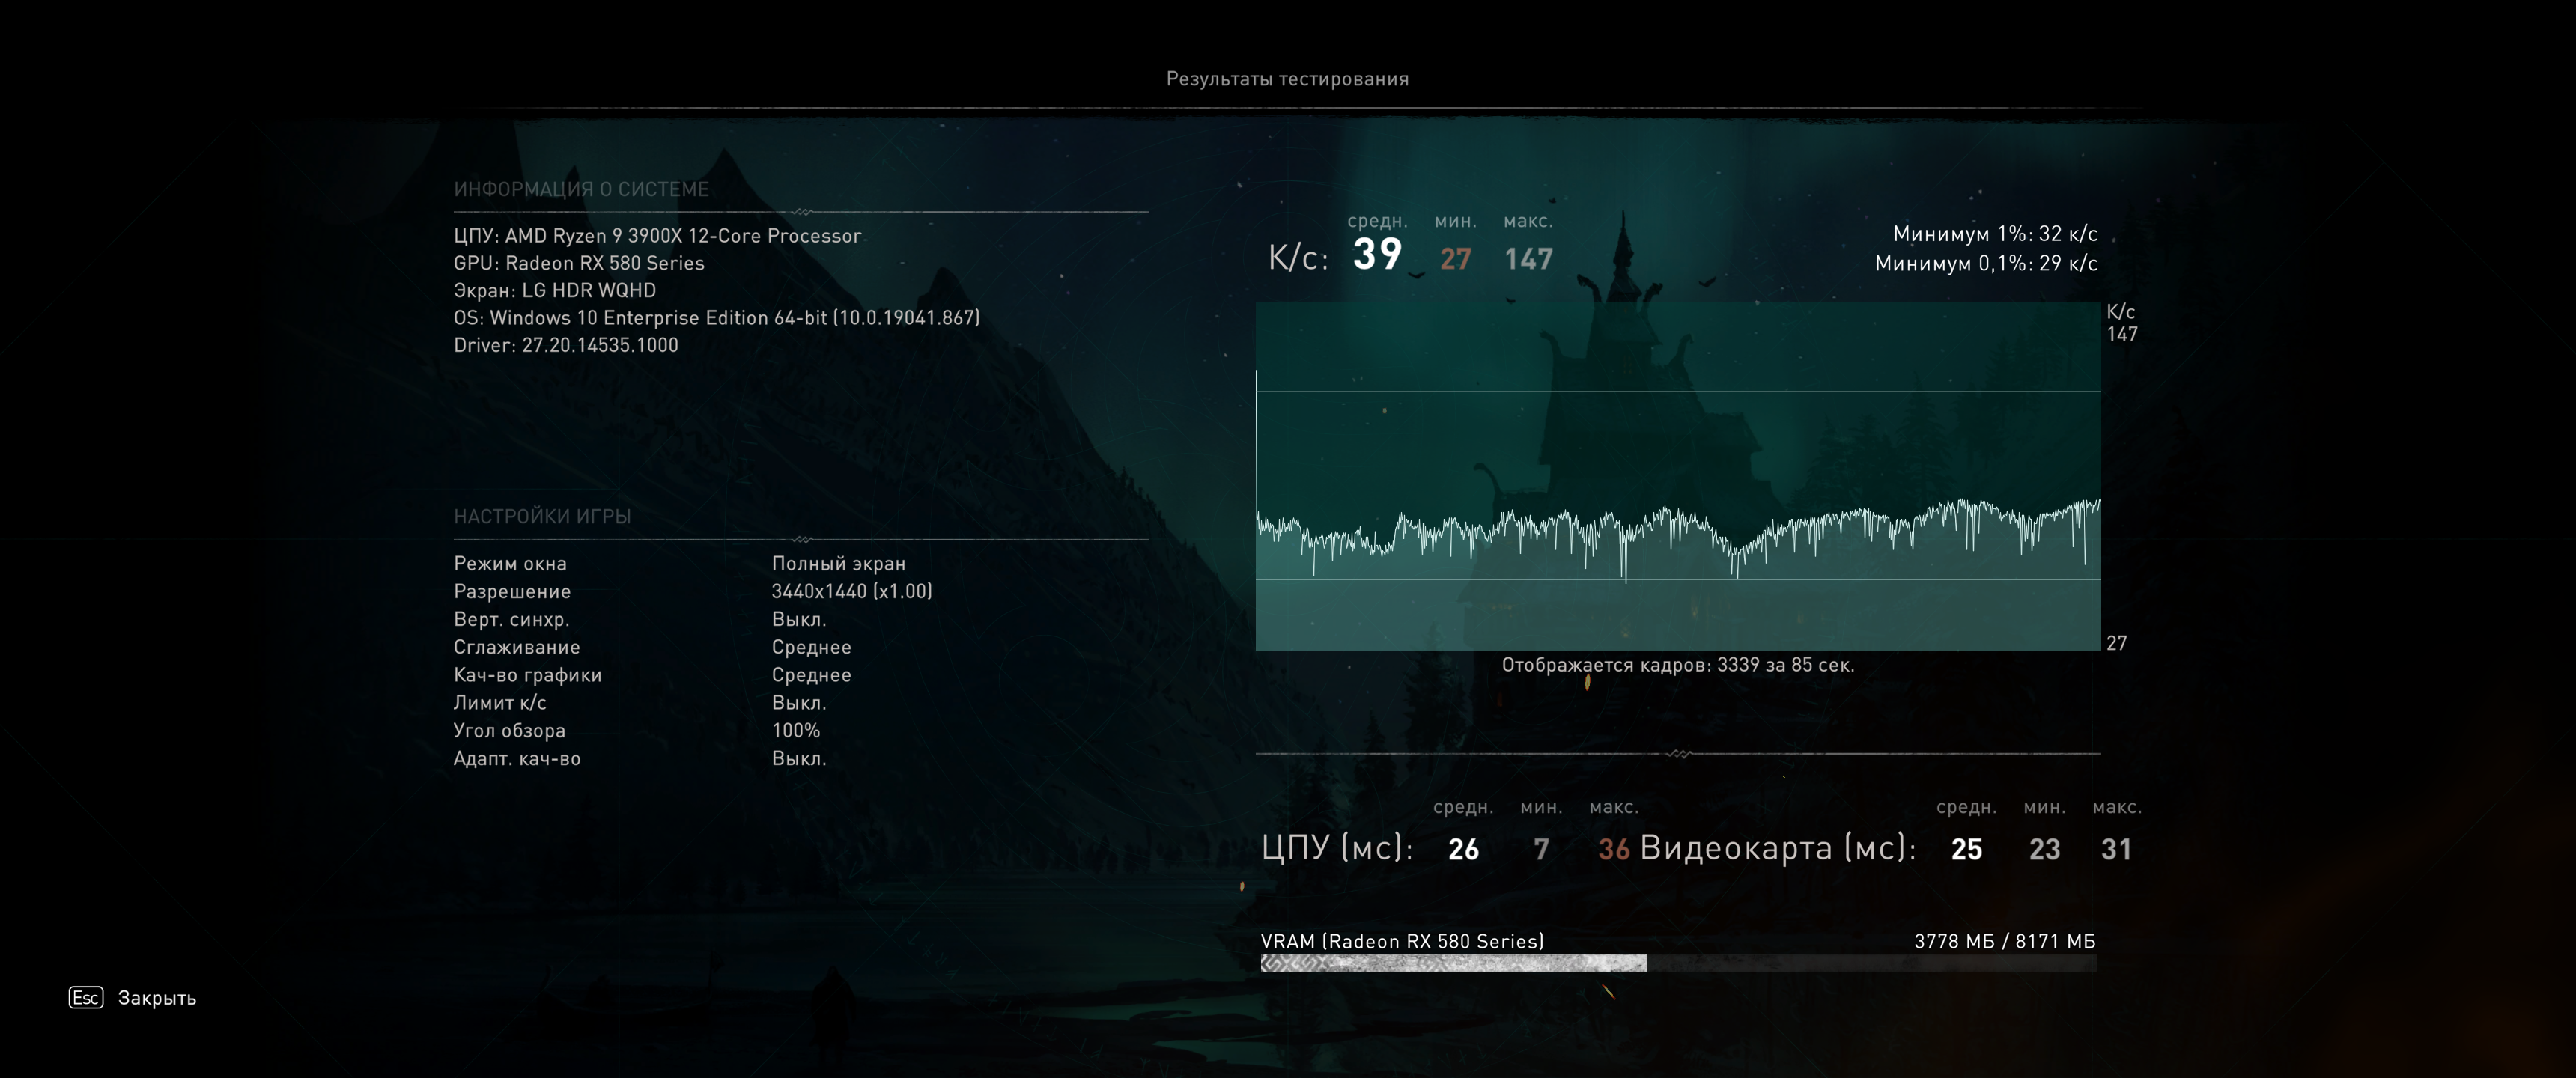
Task: Click the Результаты тестирования title
Action: coord(1287,79)
